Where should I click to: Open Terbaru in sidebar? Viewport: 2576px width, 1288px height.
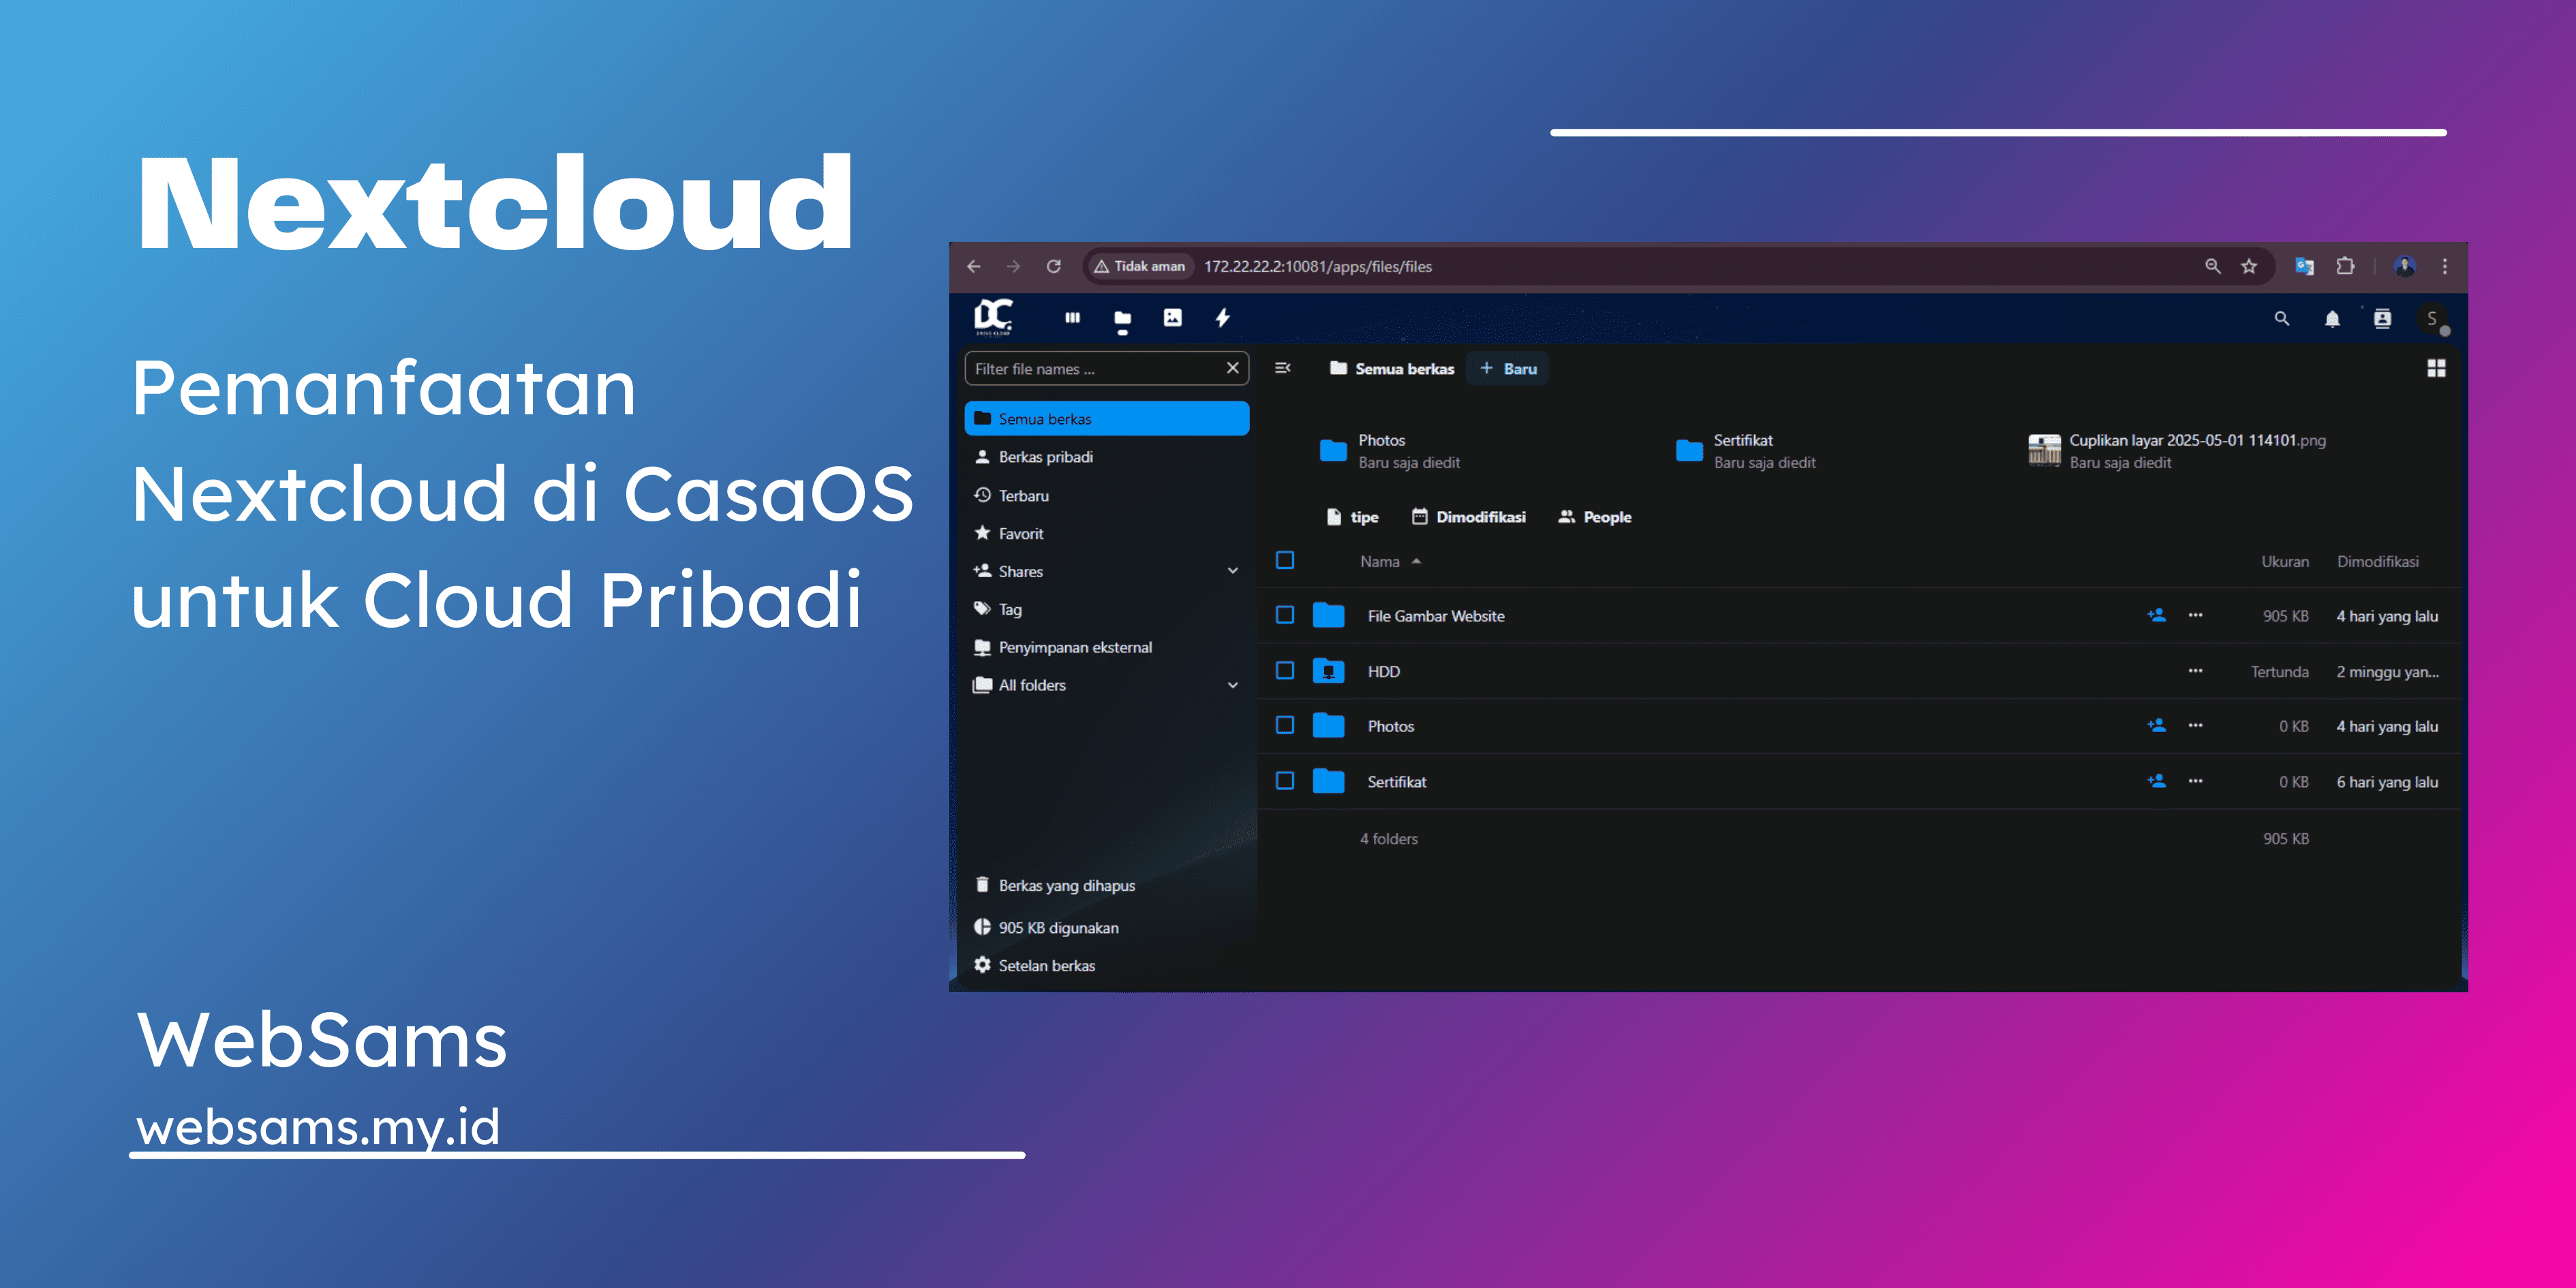coord(1106,496)
